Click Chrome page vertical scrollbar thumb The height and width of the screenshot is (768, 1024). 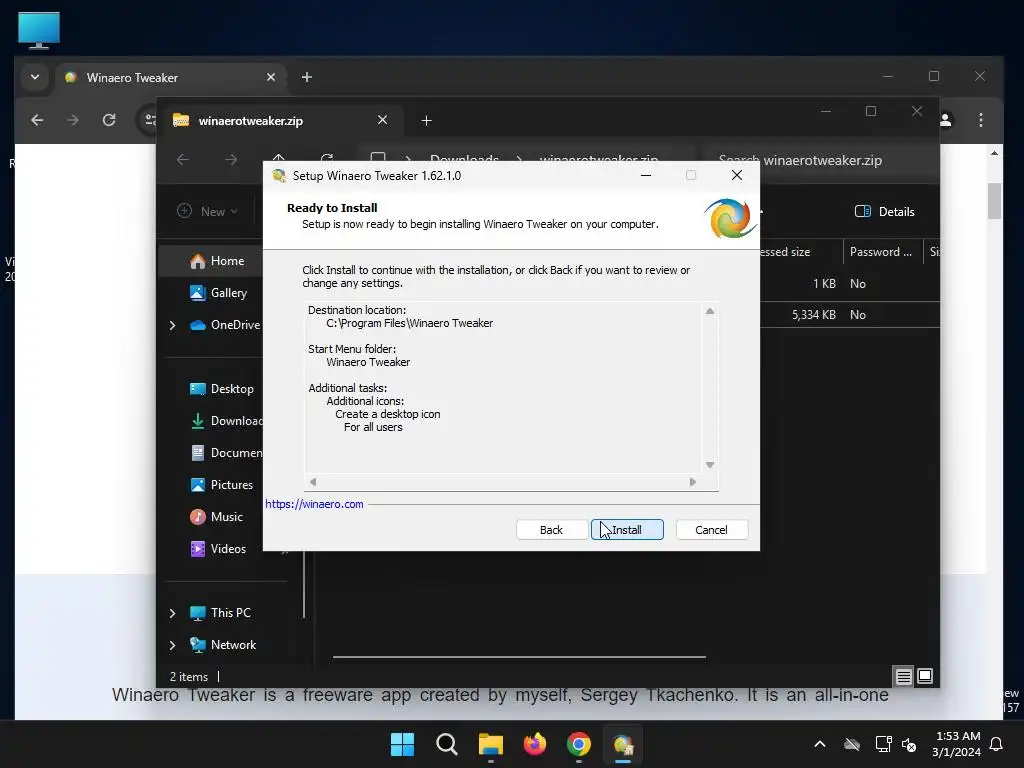pyautogui.click(x=994, y=200)
